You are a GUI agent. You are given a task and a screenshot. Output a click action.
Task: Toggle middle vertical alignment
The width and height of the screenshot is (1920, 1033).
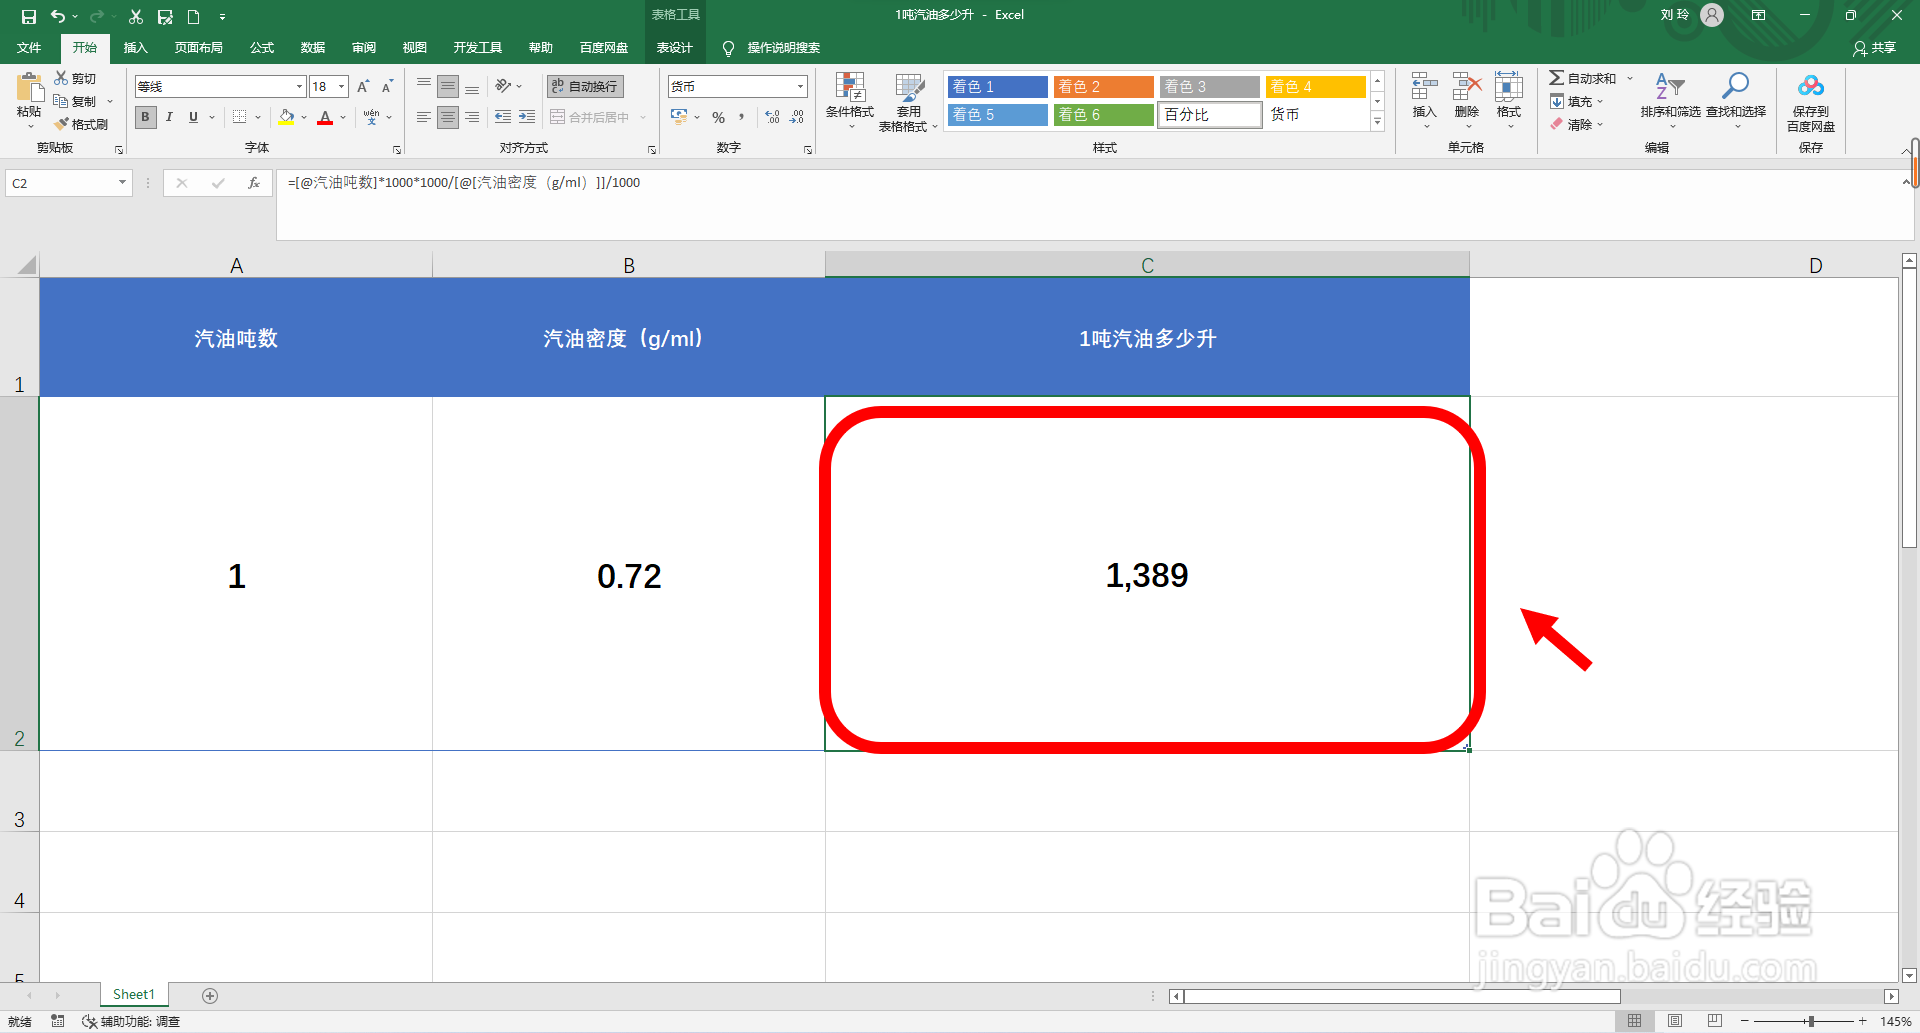448,87
